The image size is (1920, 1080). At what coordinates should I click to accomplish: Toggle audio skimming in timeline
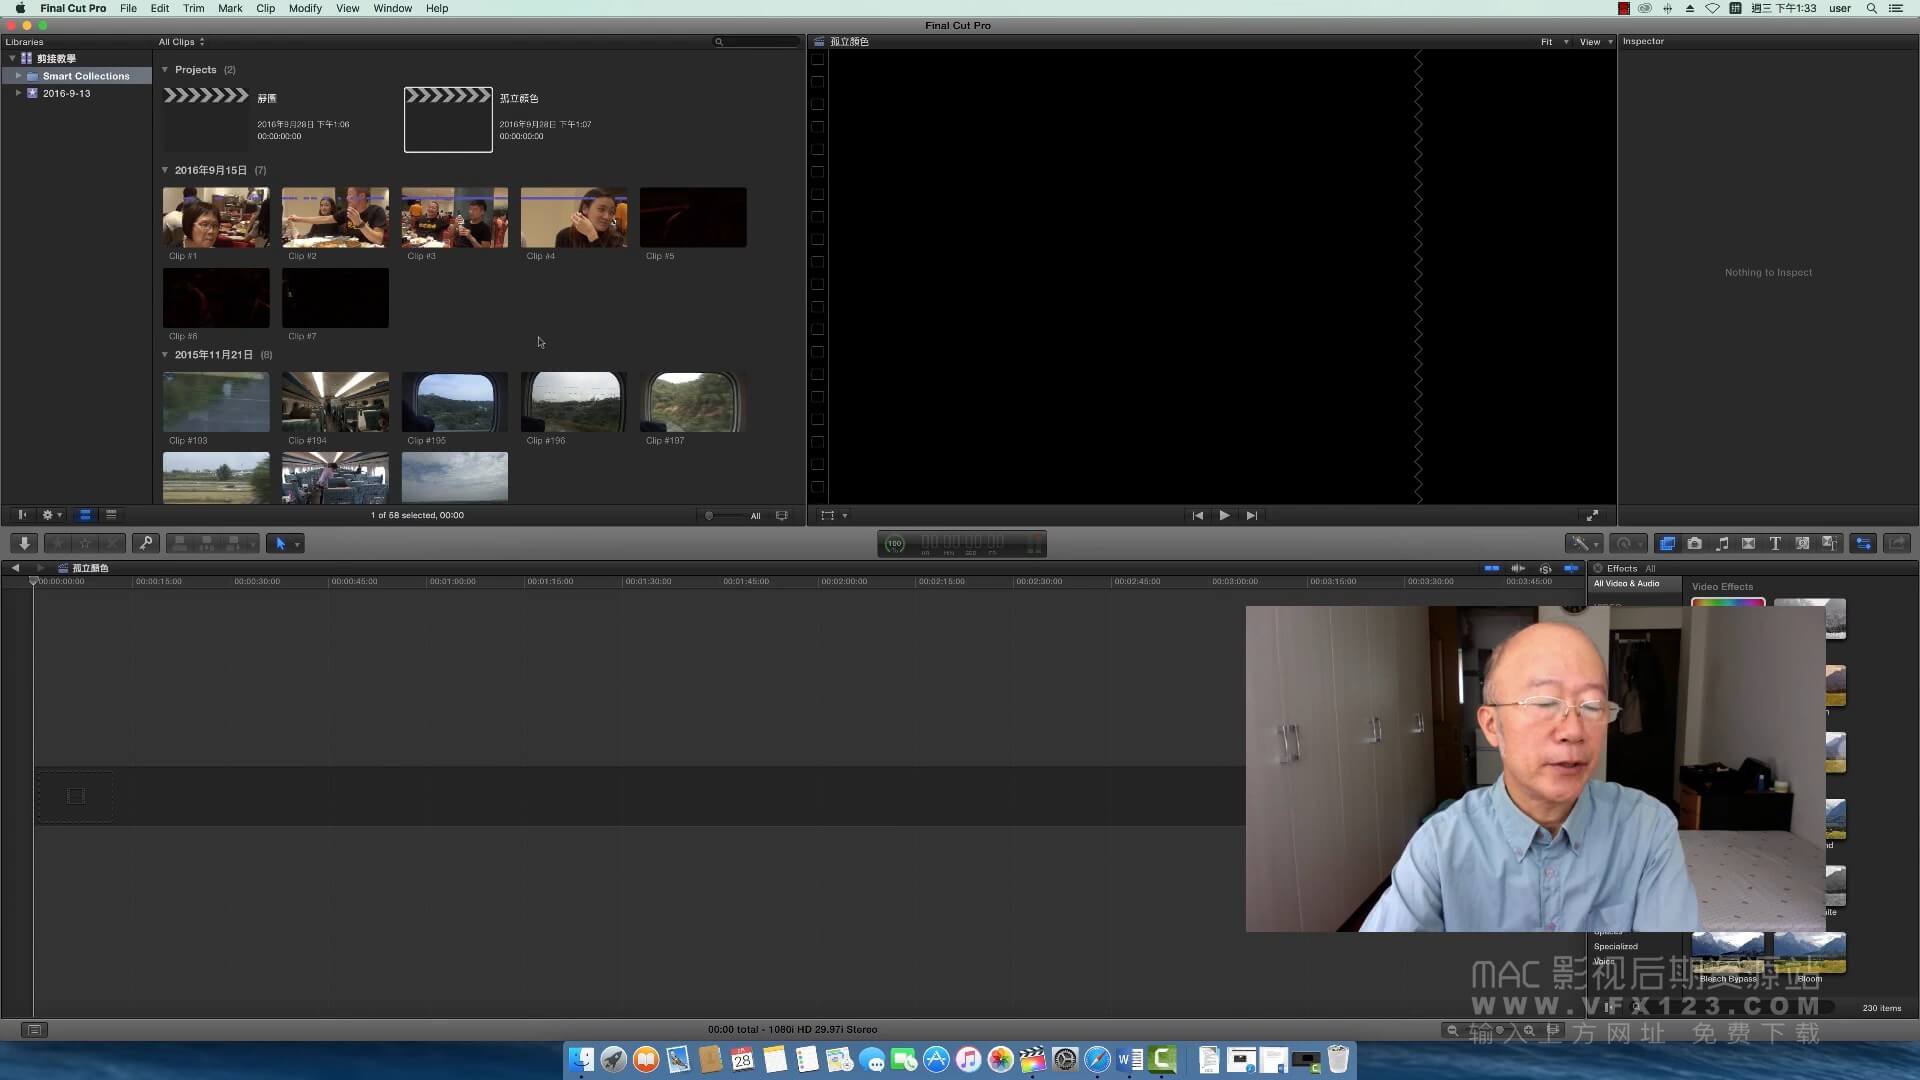(1518, 568)
